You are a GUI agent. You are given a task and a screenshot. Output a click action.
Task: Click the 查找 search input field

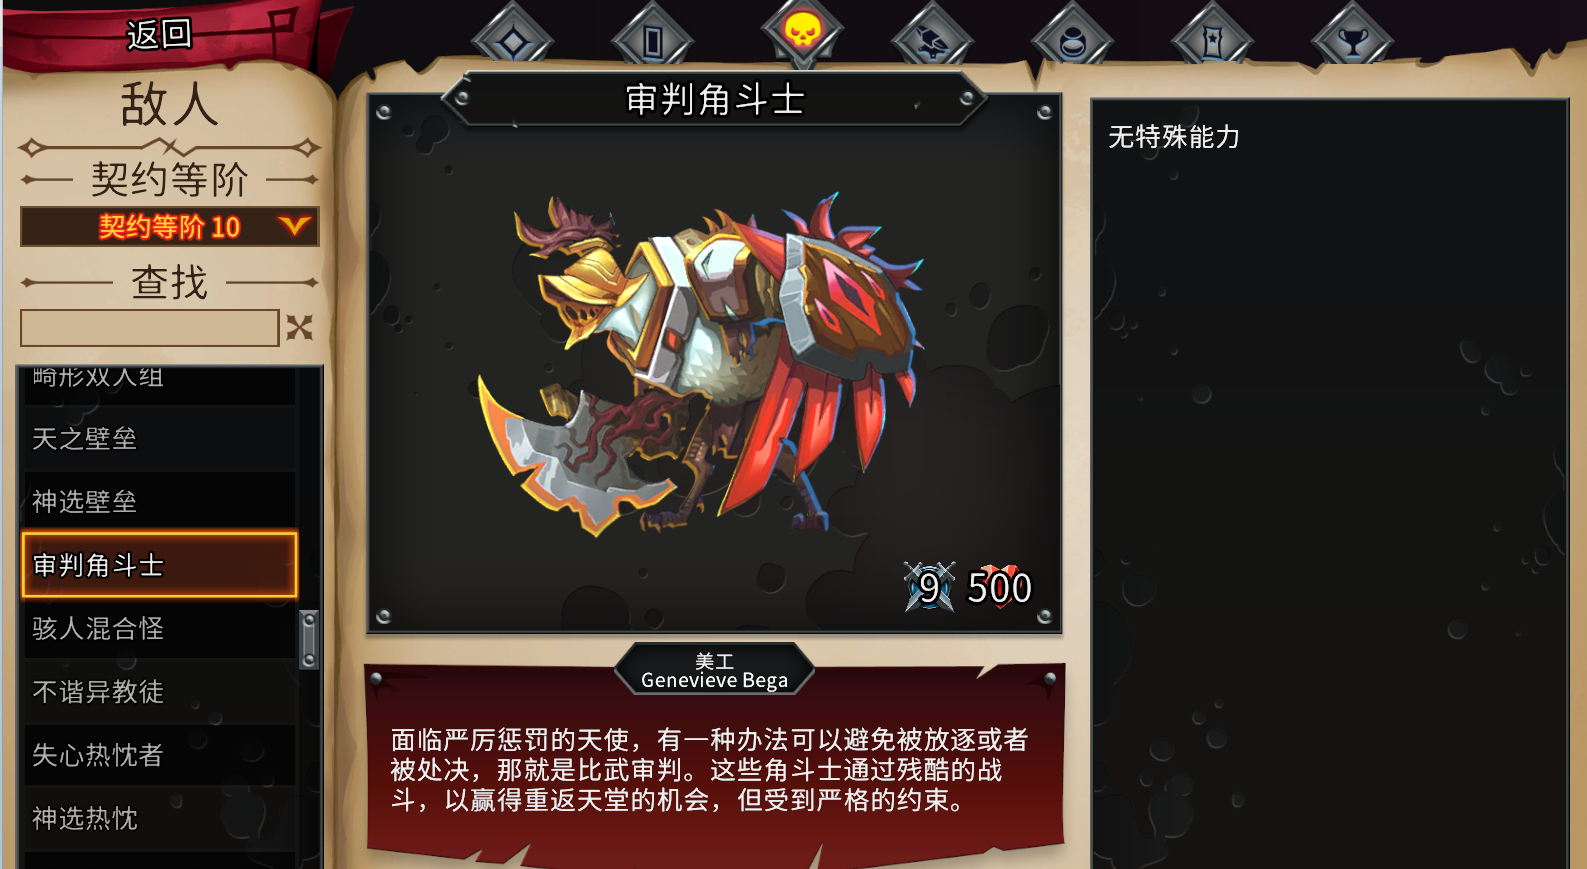150,328
